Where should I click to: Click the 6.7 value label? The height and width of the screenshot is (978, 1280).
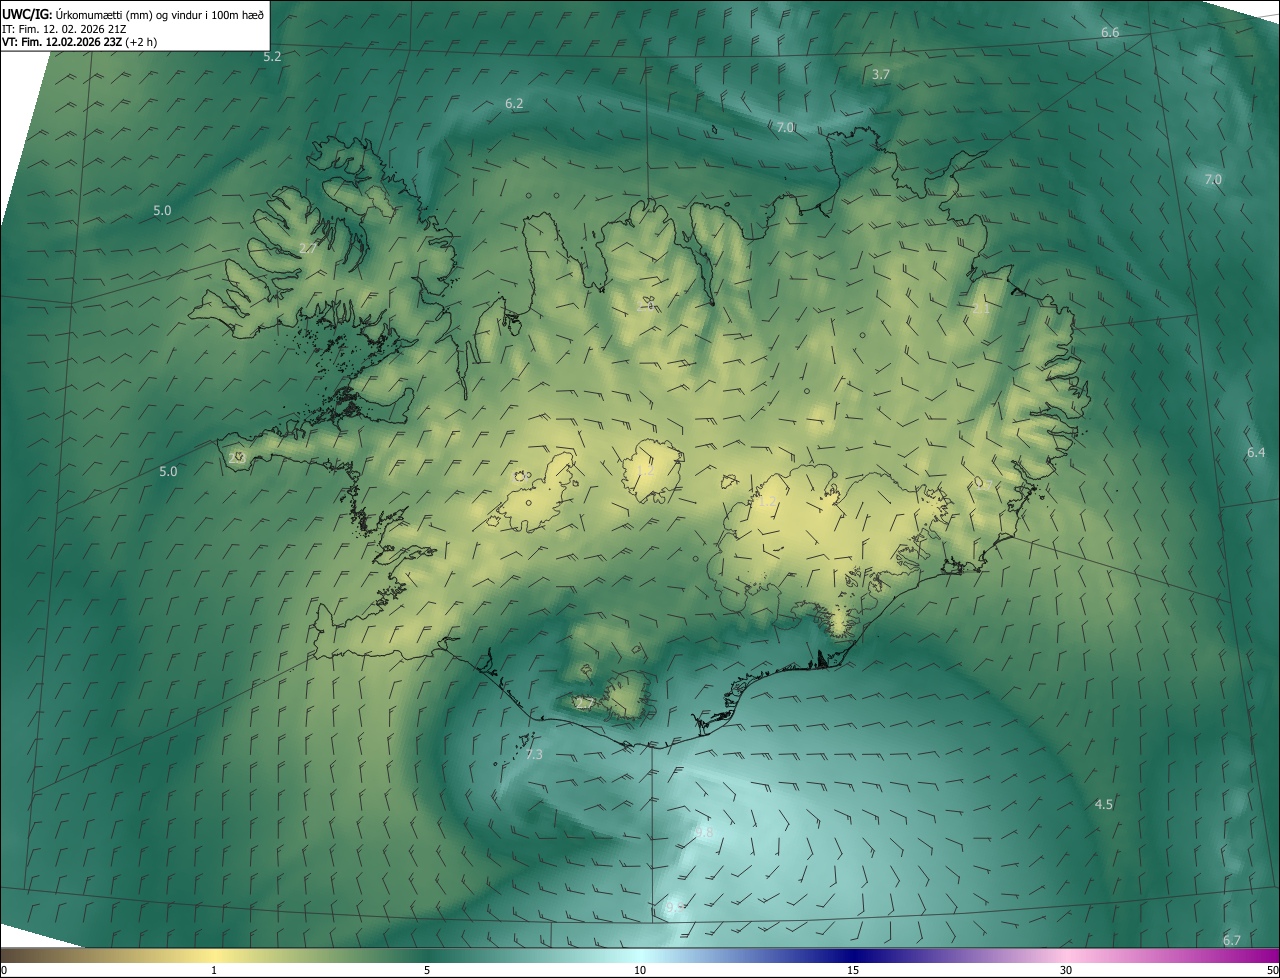pos(1231,941)
